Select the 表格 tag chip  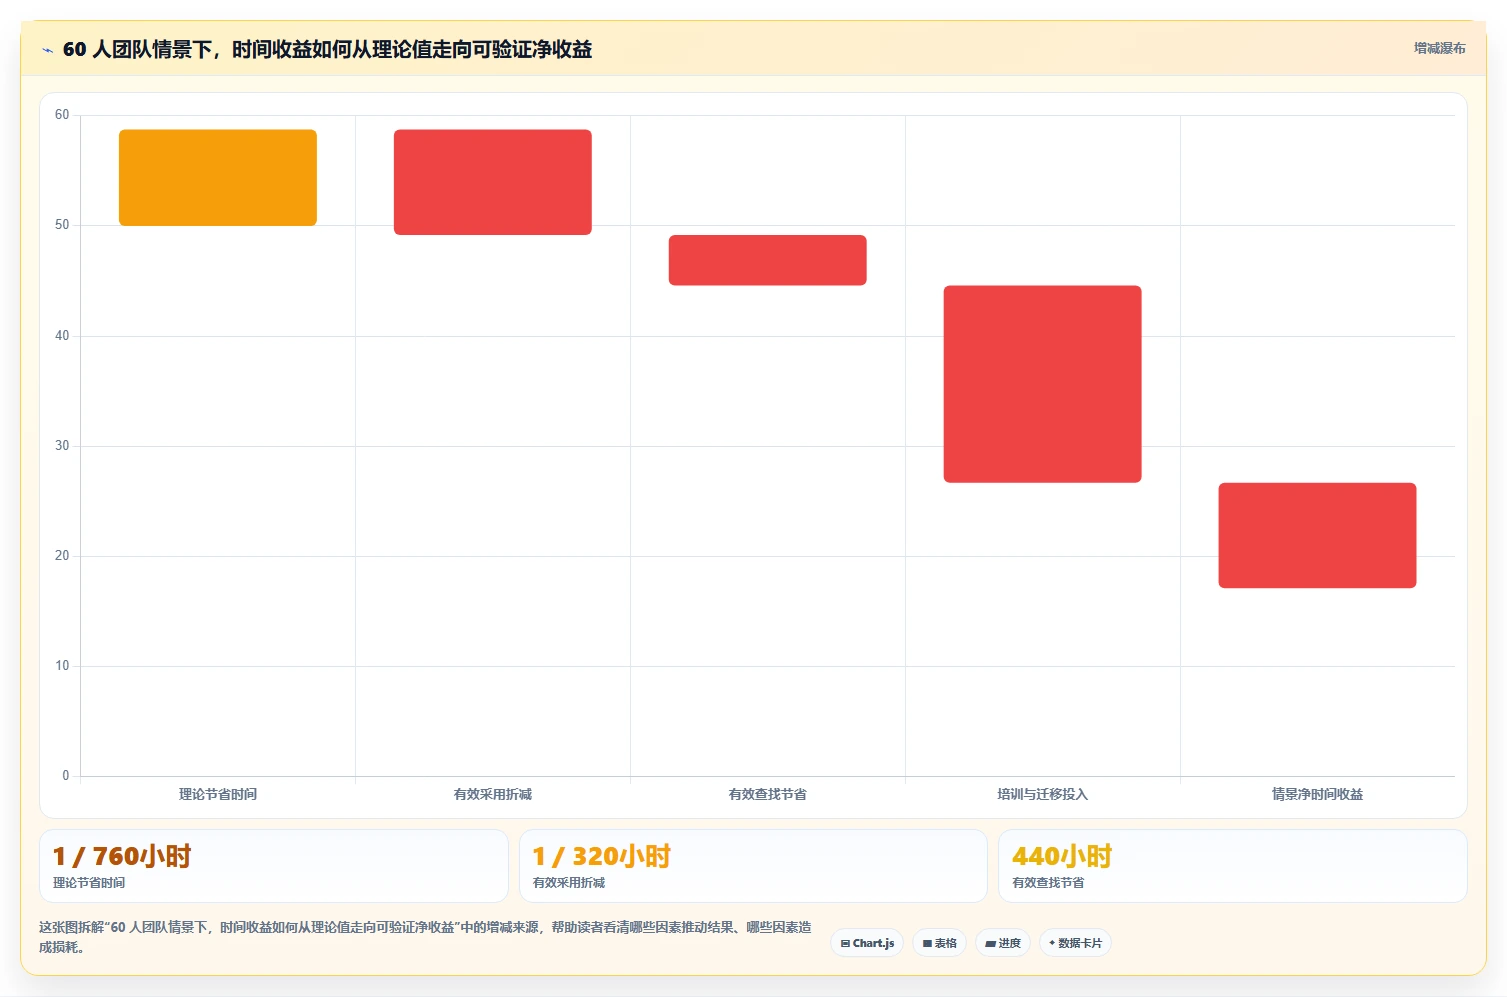tap(939, 943)
